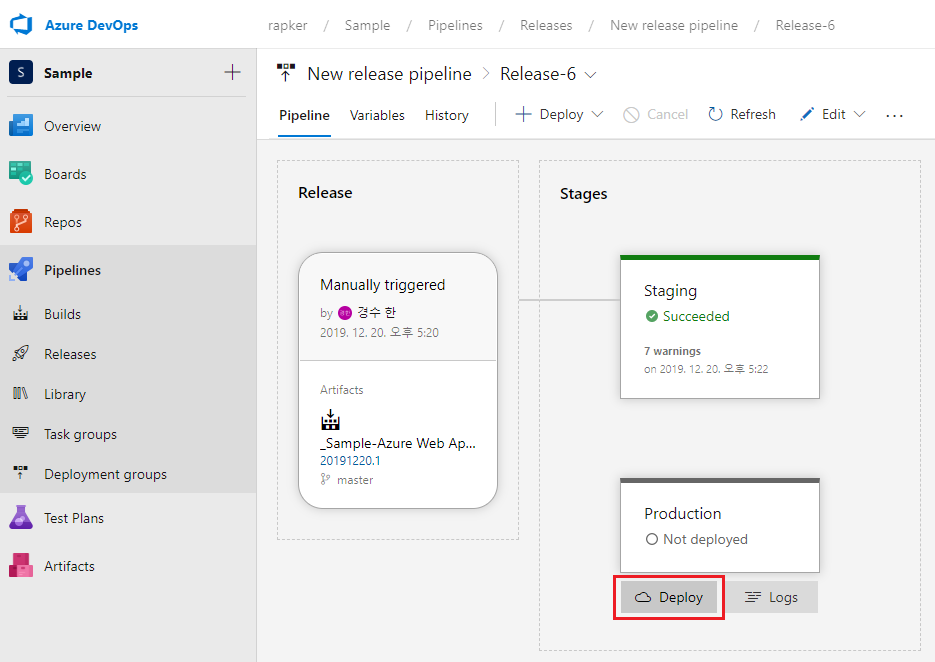Screen dimensions: 935x662
Task: Open the Builds icon in sidebar
Action: (21, 314)
